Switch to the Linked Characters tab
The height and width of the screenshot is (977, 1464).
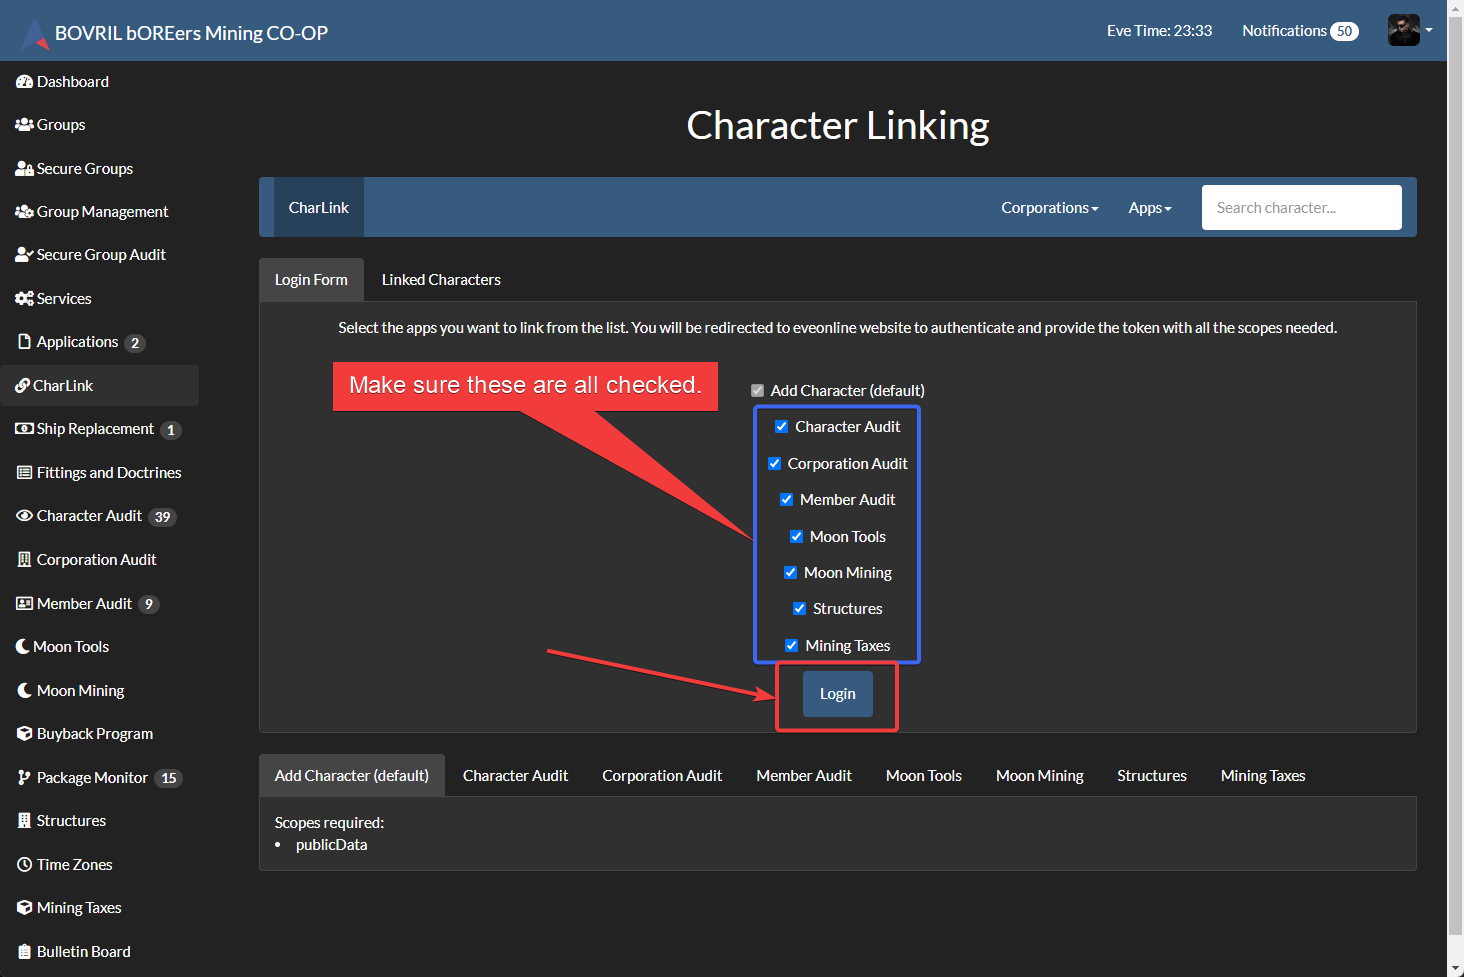pyautogui.click(x=440, y=279)
